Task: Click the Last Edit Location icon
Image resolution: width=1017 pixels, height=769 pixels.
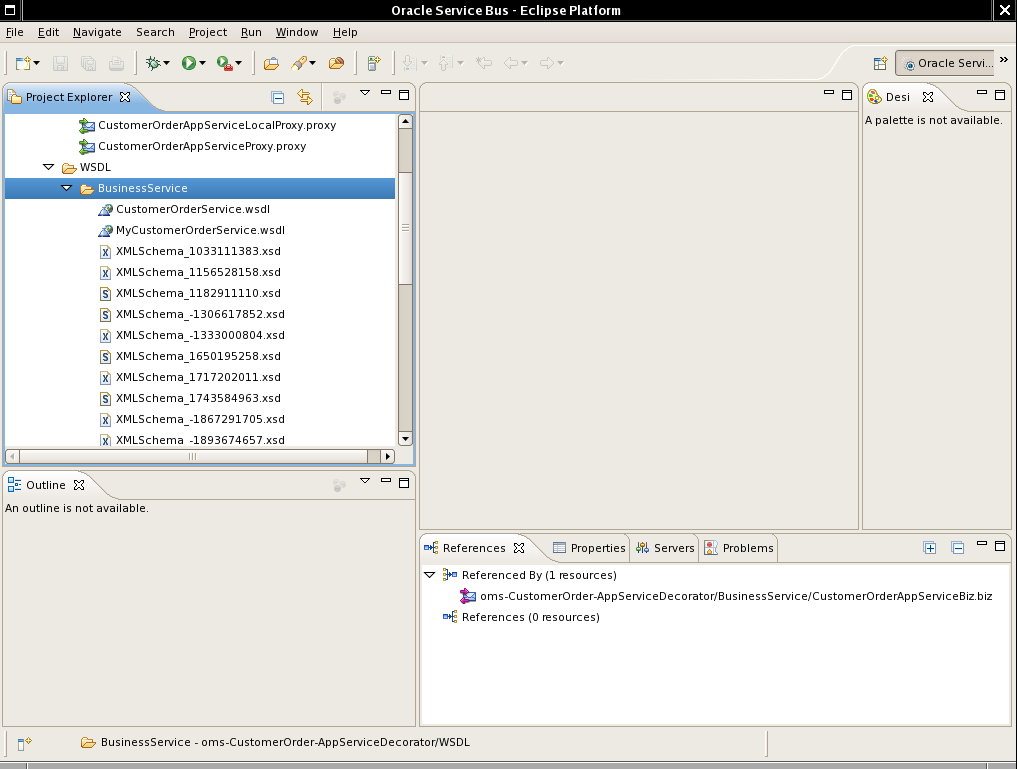Action: pos(483,63)
